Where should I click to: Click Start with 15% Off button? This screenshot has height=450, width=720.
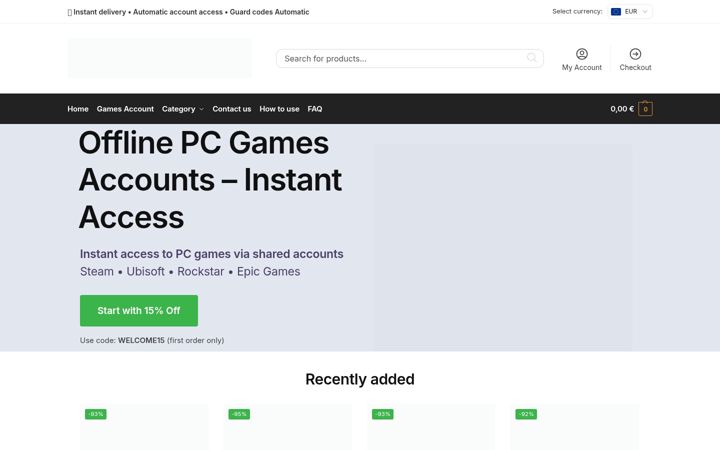click(139, 310)
